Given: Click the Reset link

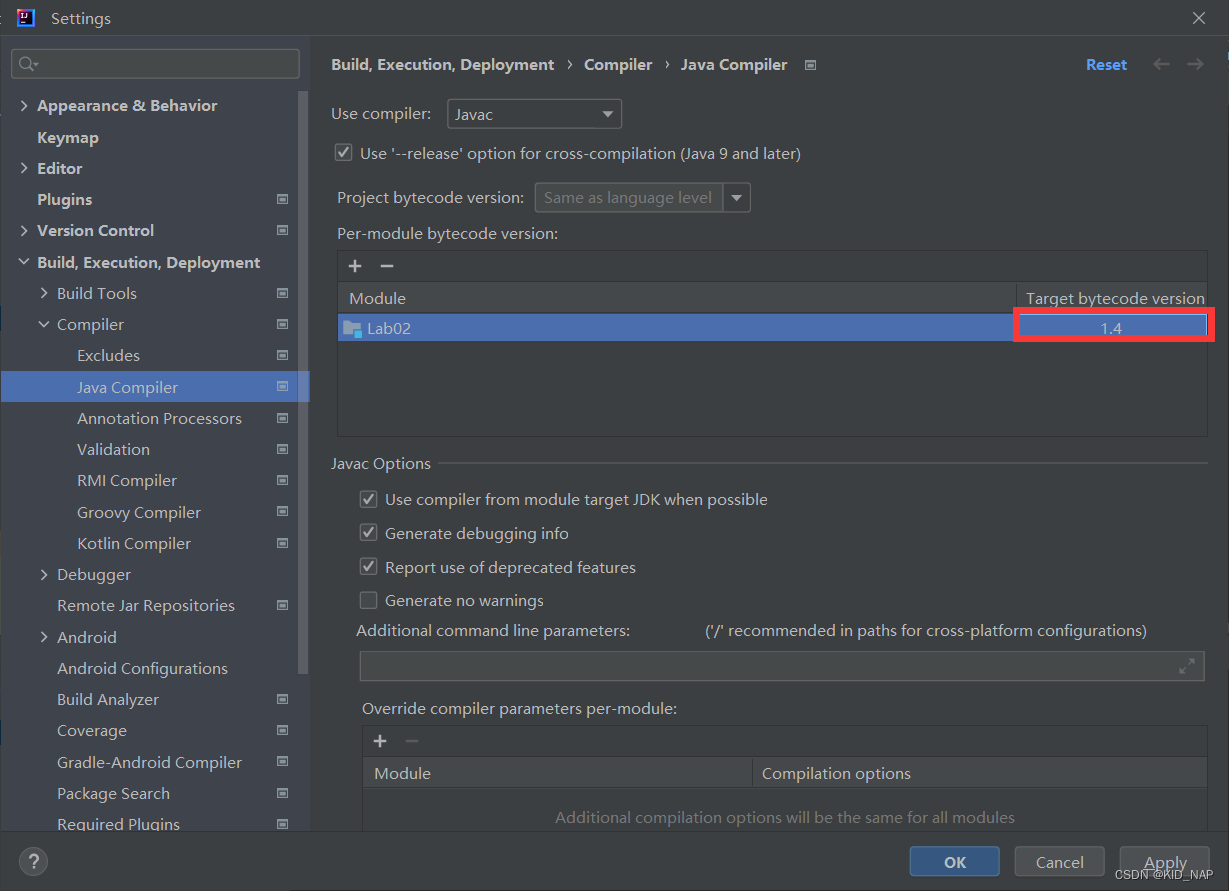Looking at the screenshot, I should click(x=1106, y=64).
